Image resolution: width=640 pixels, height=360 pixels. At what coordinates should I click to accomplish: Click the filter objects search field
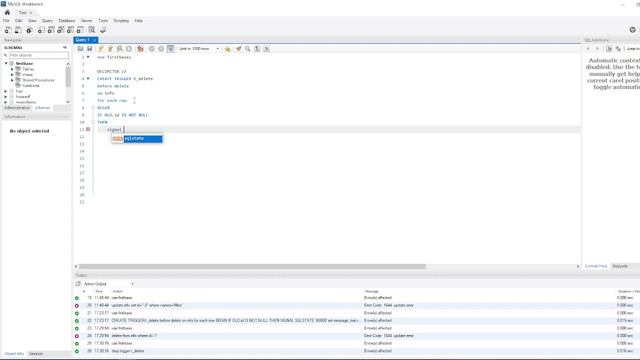tap(39, 55)
